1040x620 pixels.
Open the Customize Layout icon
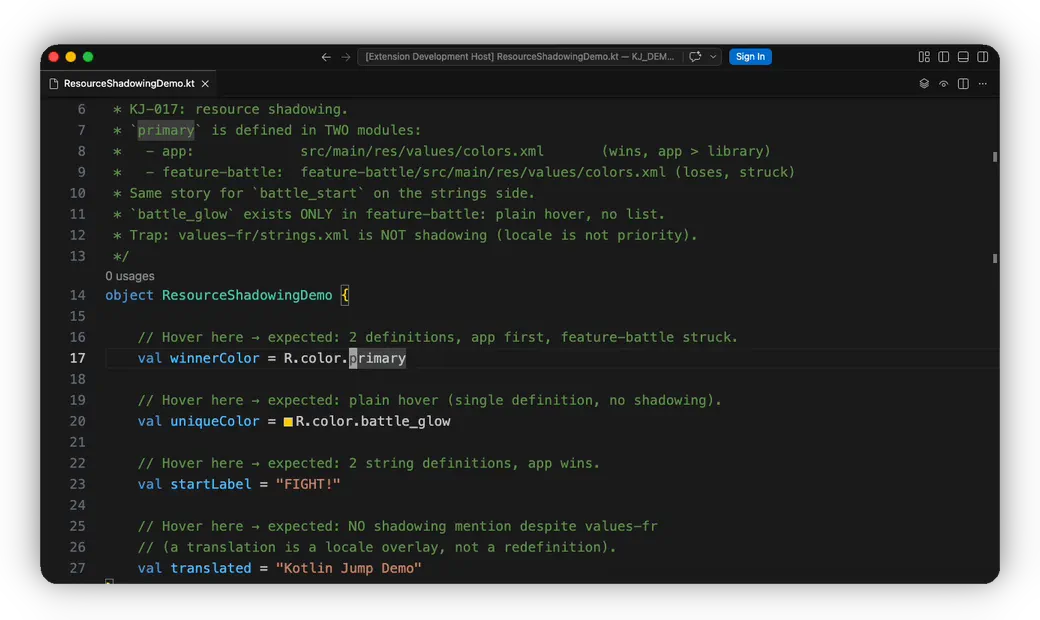[924, 57]
